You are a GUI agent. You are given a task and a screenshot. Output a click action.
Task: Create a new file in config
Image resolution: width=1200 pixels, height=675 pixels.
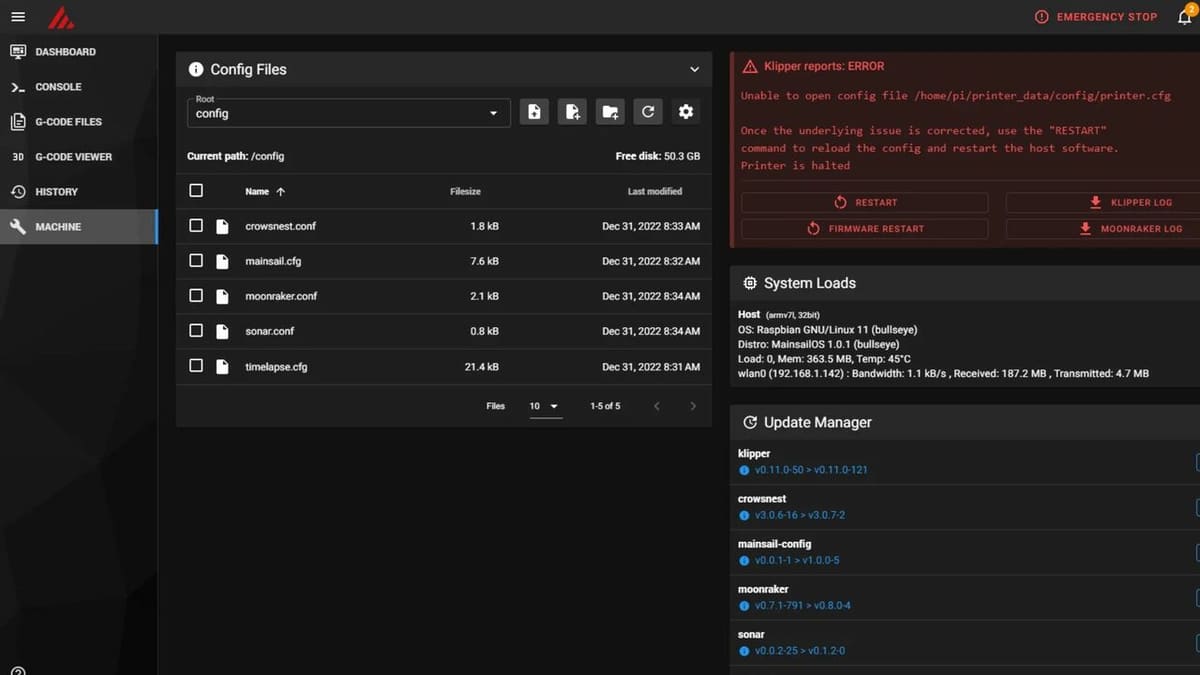coord(572,112)
